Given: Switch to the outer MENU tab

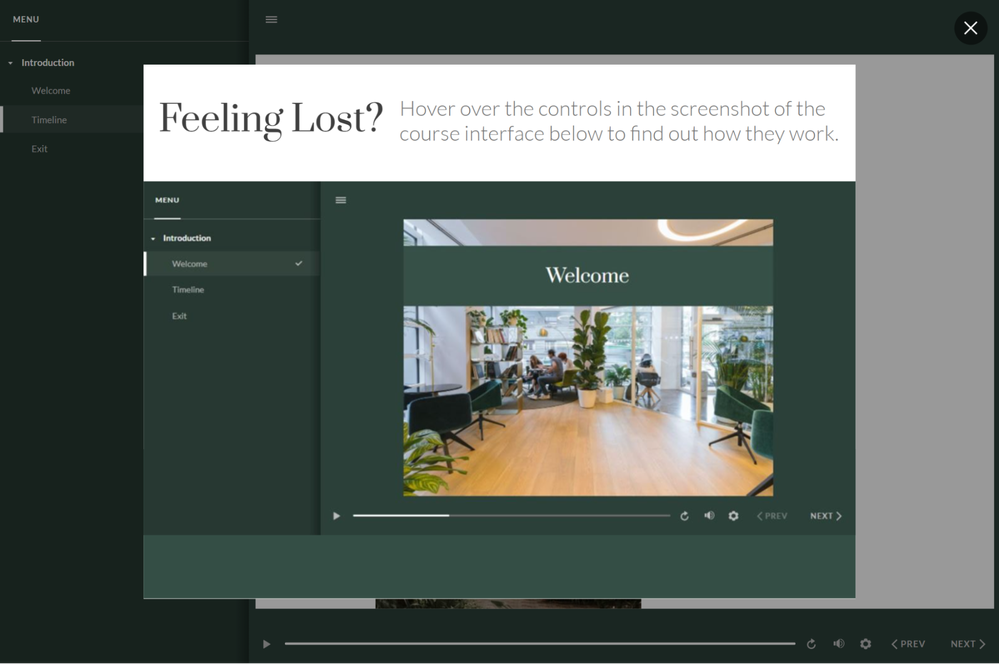Looking at the screenshot, I should pyautogui.click(x=26, y=19).
